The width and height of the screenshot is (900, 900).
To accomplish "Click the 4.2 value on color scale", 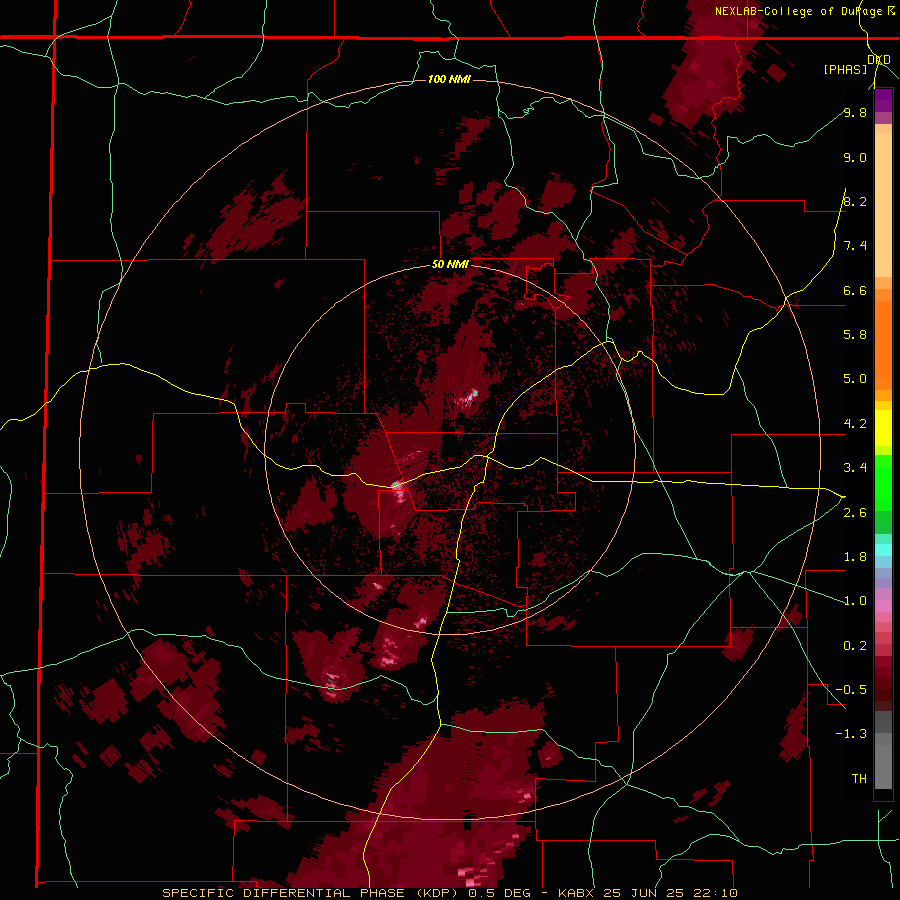I will (855, 424).
